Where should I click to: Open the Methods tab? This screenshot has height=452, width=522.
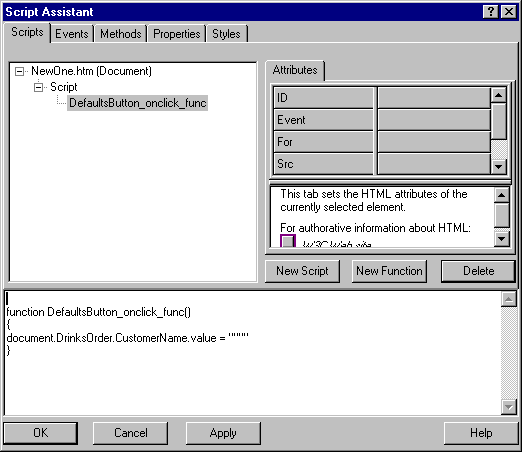click(121, 34)
